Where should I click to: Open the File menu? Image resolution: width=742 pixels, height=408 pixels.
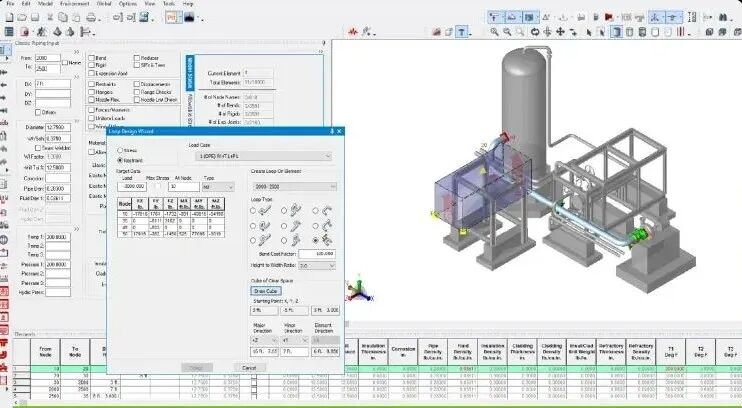point(10,3)
